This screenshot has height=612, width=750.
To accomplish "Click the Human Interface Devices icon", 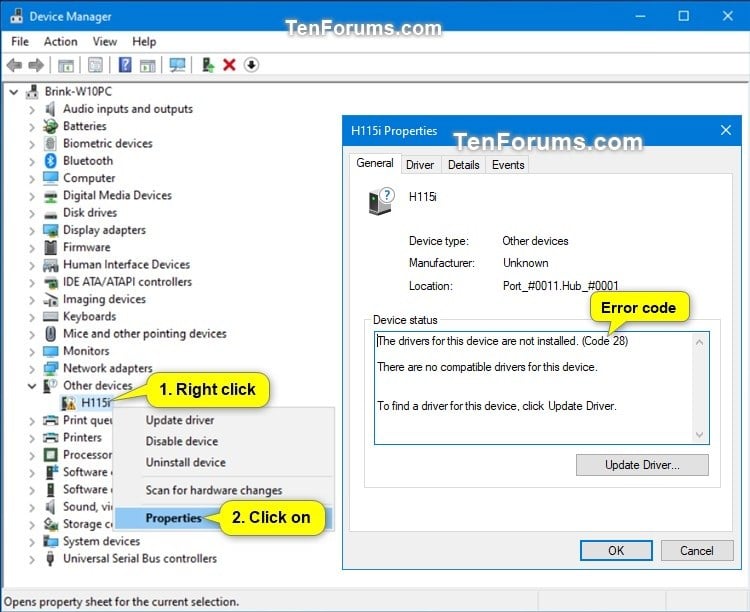I will coord(50,265).
